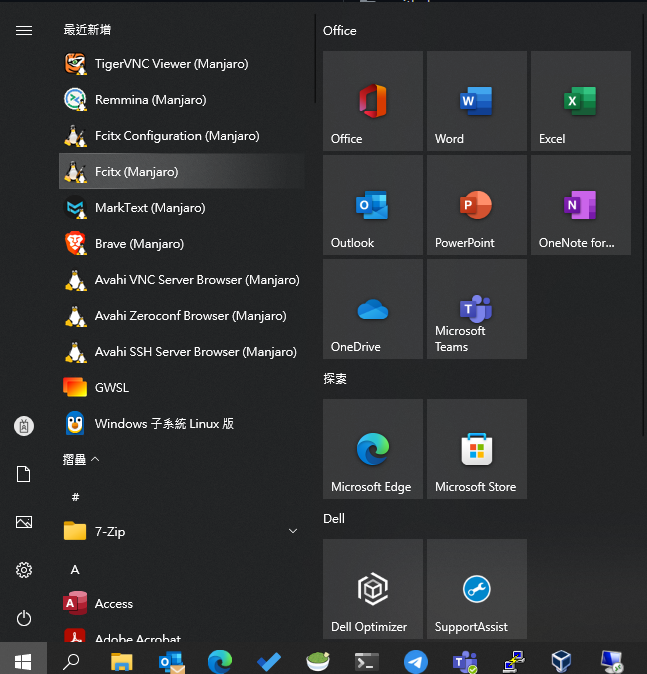Open Microsoft Store tile
Screen dimensions: 647x674
tap(477, 449)
